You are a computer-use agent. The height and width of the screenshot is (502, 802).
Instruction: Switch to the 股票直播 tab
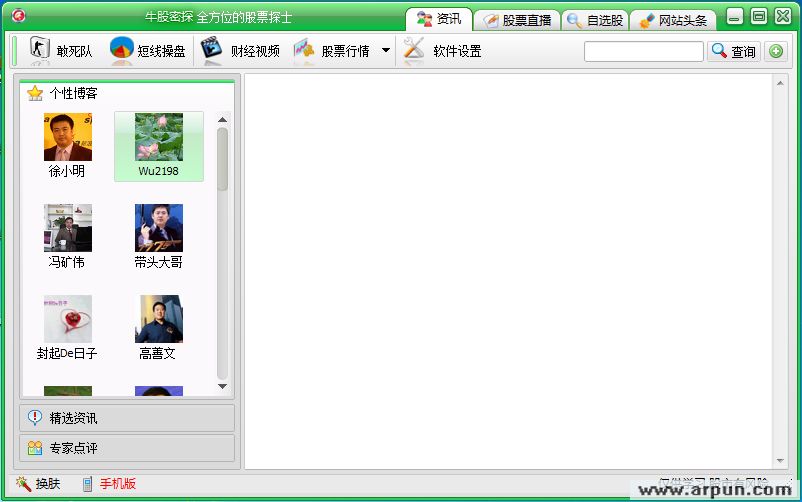(517, 20)
